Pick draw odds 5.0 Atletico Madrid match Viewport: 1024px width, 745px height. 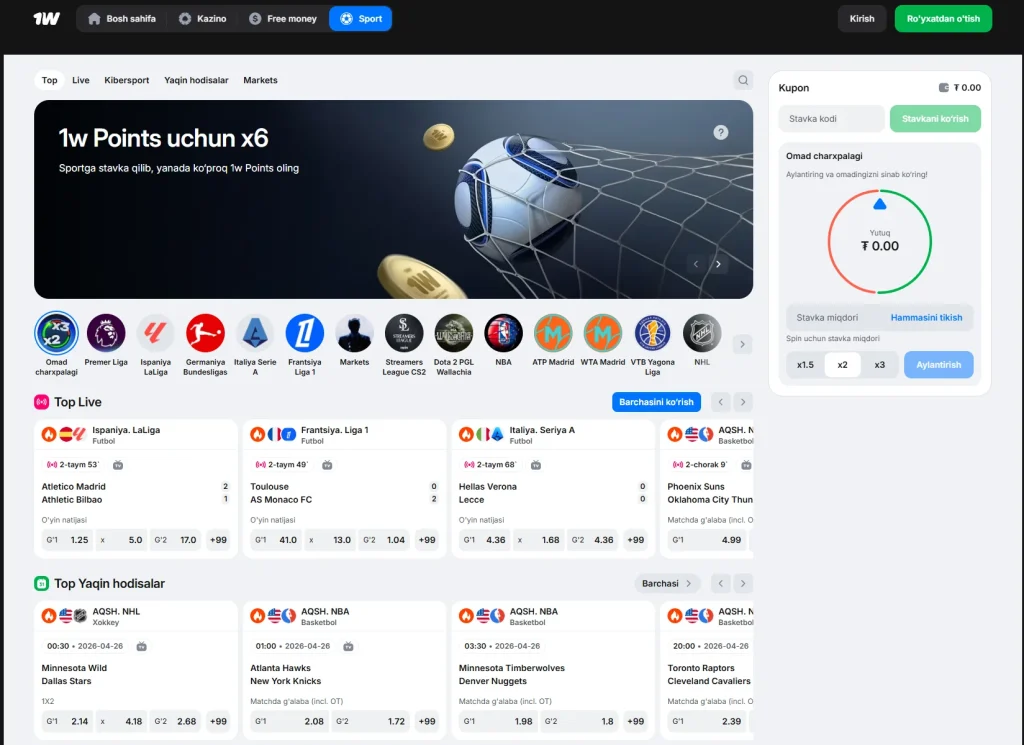coord(121,540)
